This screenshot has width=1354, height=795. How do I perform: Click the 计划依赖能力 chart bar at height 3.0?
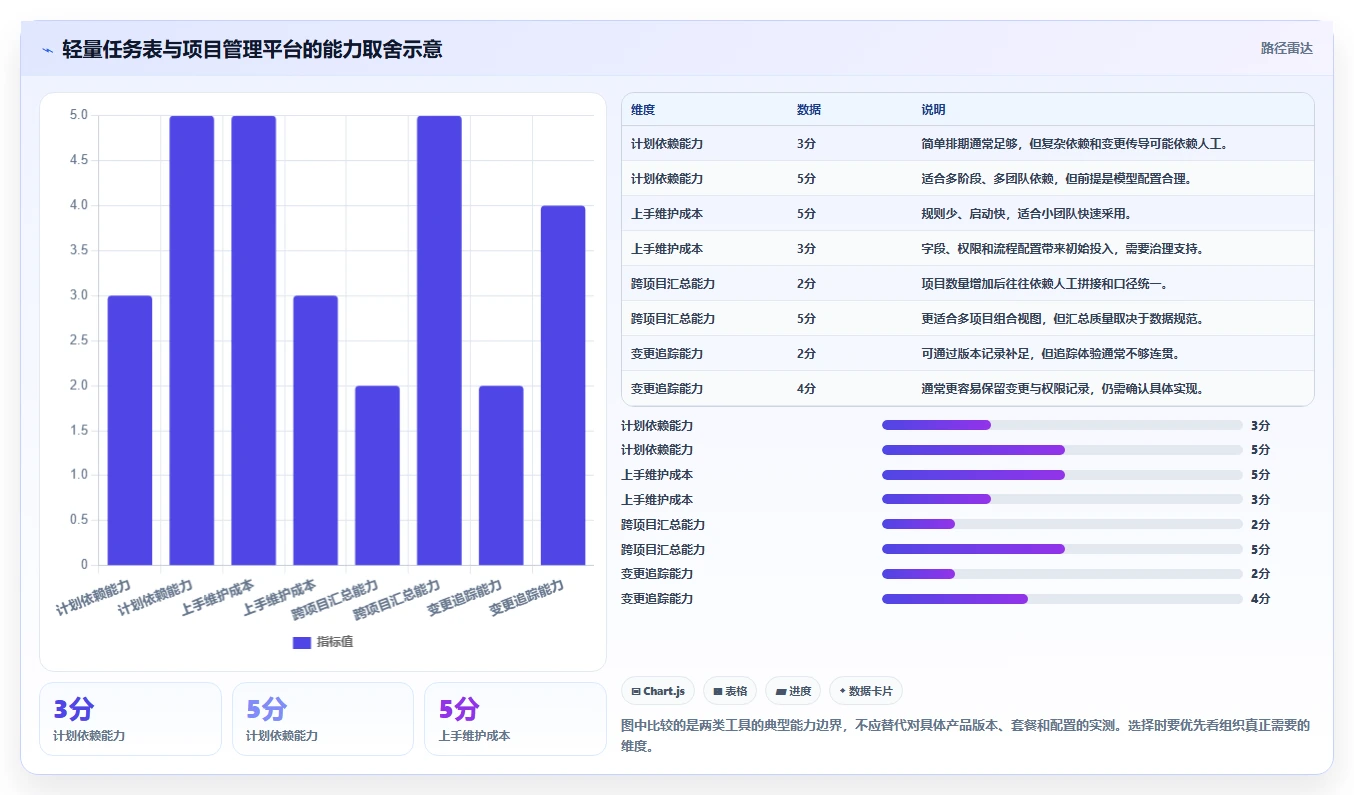(130, 430)
